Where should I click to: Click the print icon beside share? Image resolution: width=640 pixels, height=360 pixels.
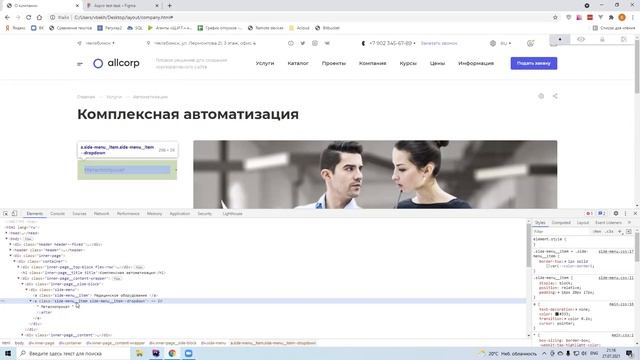pyautogui.click(x=541, y=96)
